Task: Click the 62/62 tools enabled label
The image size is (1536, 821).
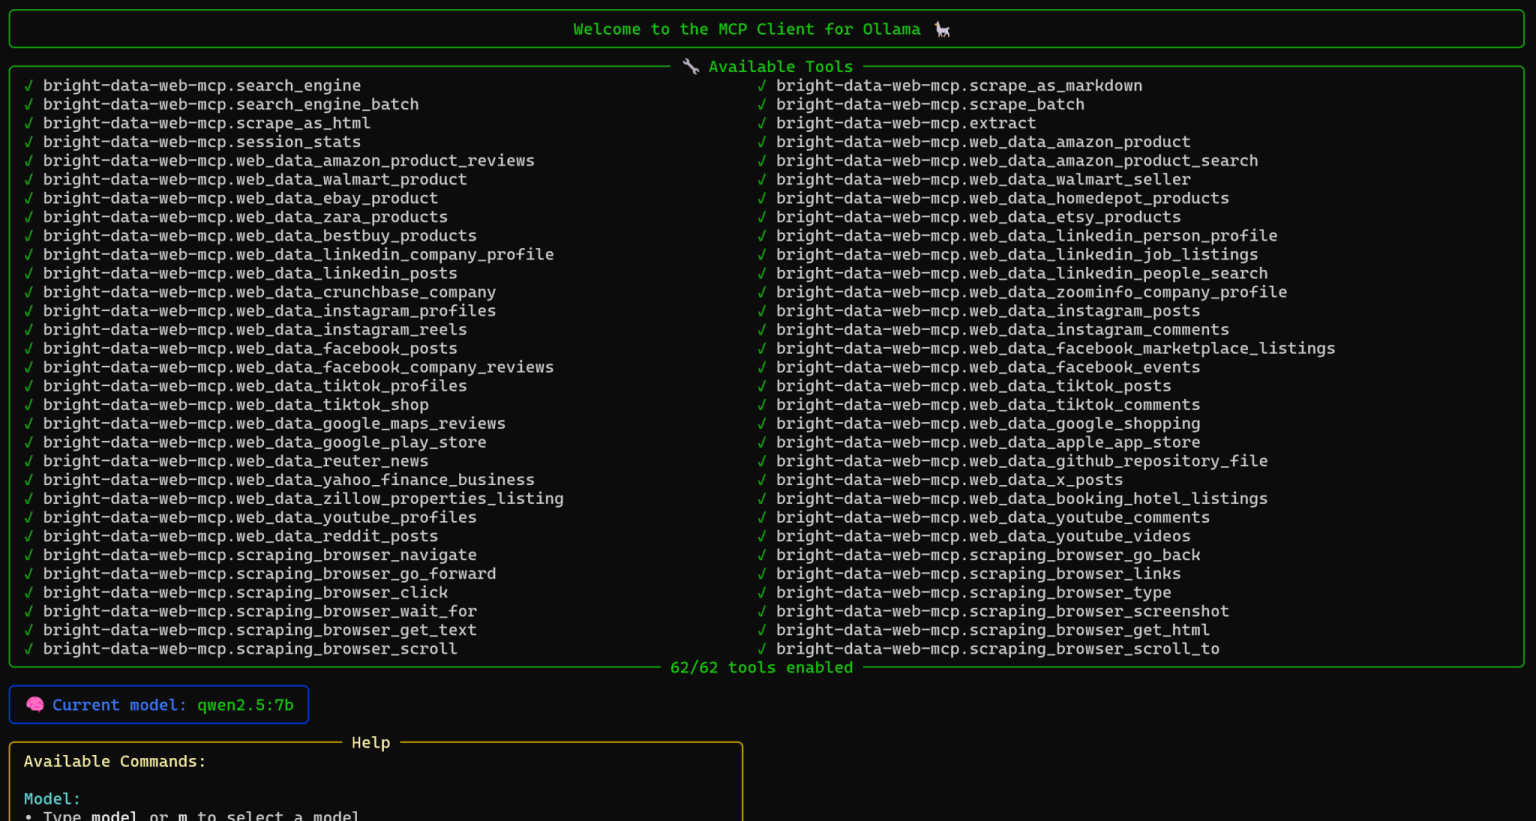Action: (x=762, y=667)
